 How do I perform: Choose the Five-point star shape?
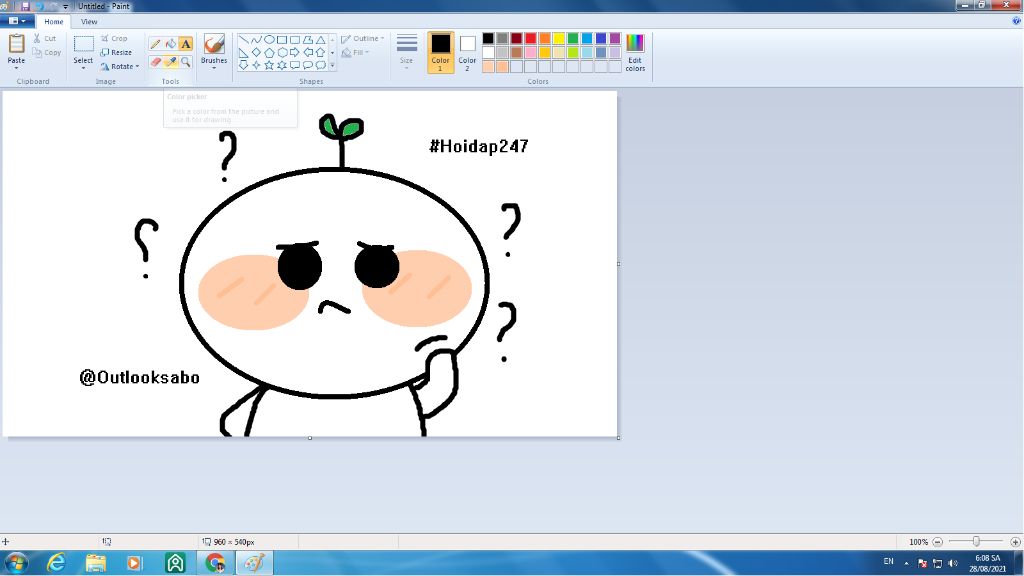269,65
